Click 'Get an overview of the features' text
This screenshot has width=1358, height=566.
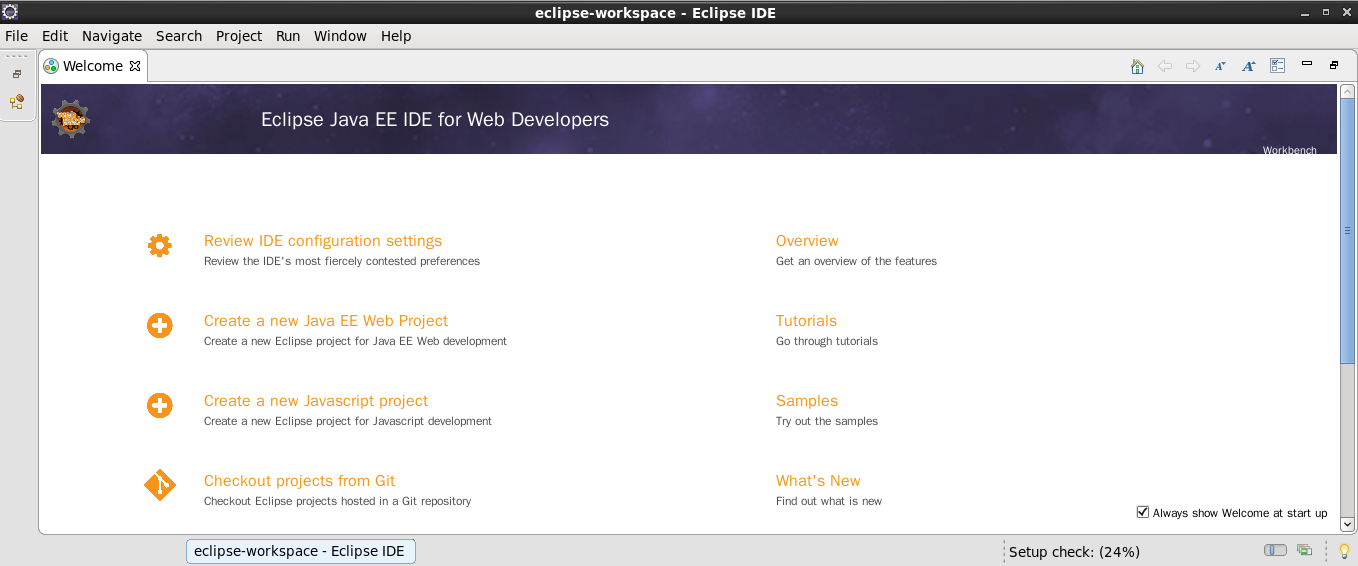point(856,261)
